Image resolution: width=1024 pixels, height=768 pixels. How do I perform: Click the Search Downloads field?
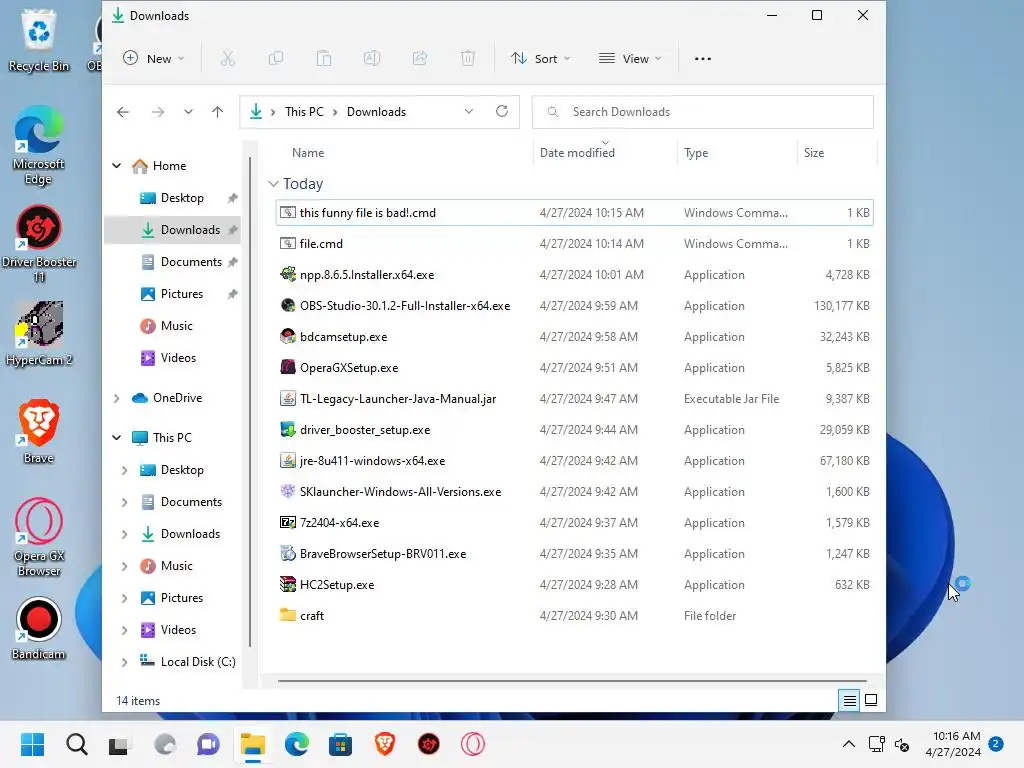point(703,112)
